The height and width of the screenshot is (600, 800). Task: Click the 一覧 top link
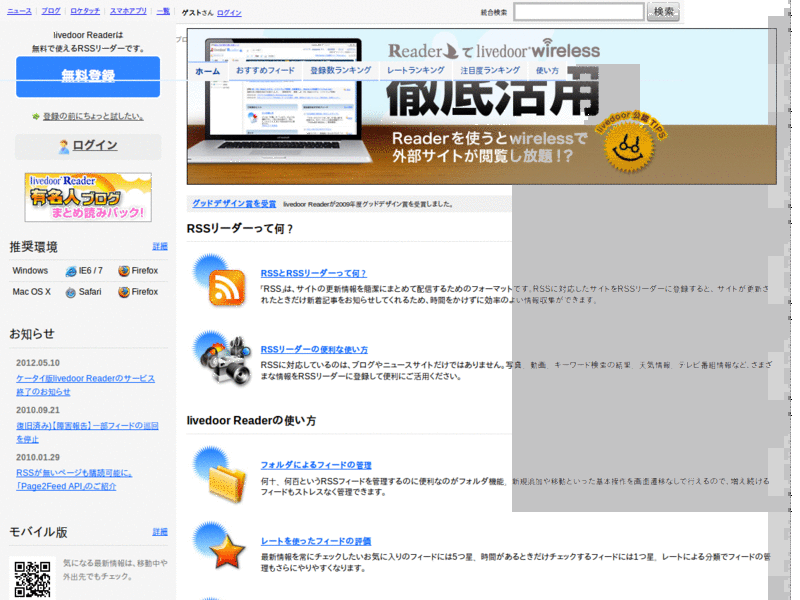pos(163,11)
